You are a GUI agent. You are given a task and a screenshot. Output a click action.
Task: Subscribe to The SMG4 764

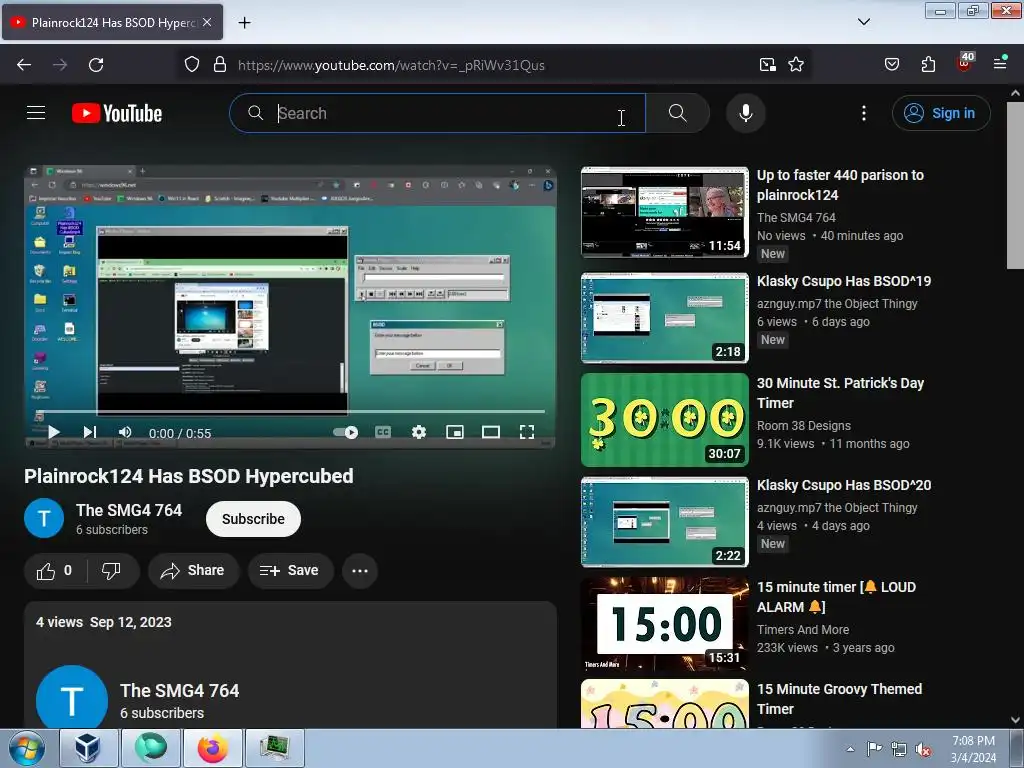[x=253, y=519]
